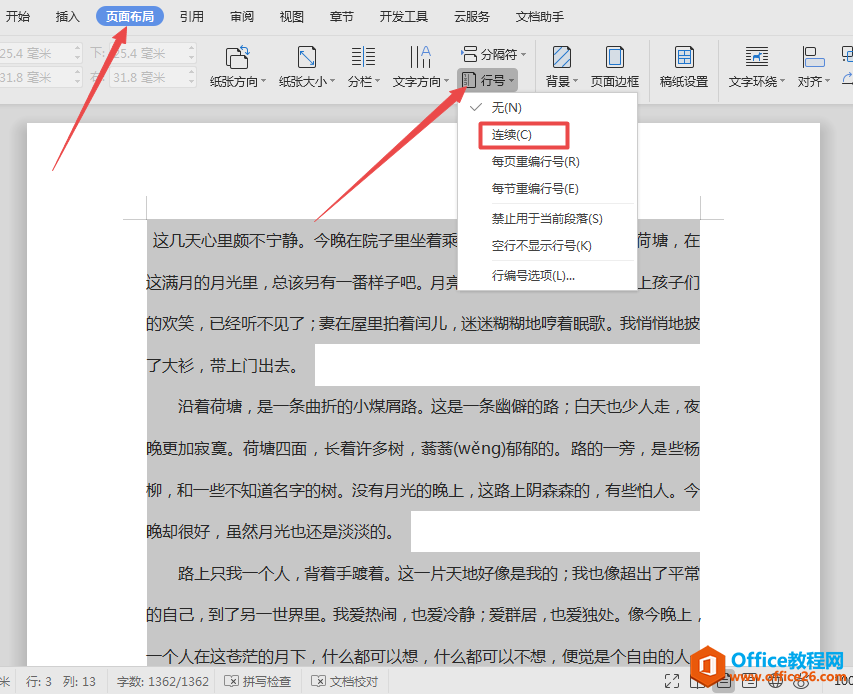Click the 页面边框 page border icon
Image resolution: width=853 pixels, height=694 pixels.
pos(615,57)
